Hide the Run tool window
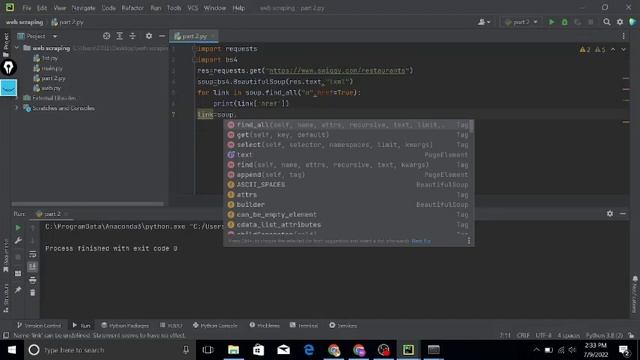The width and height of the screenshot is (640, 360). [623, 213]
